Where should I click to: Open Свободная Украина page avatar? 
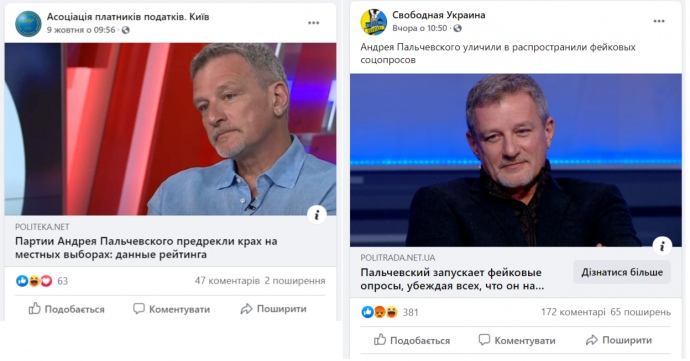[x=374, y=22]
